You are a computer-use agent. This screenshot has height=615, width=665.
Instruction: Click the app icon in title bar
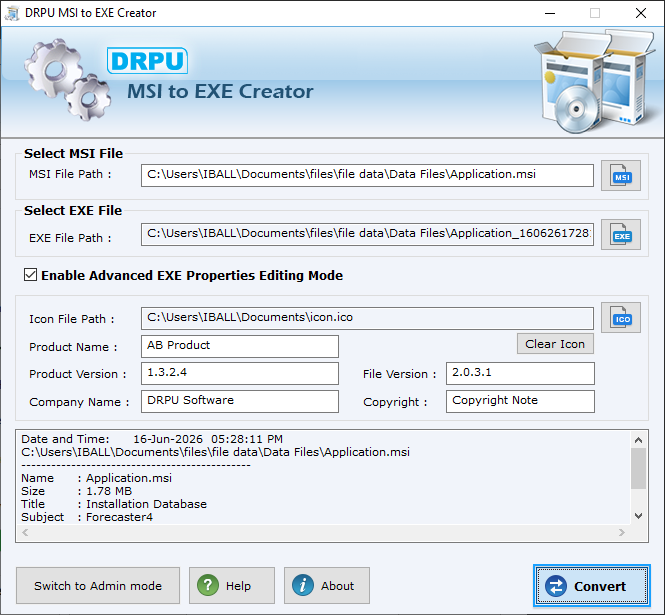pyautogui.click(x=12, y=13)
